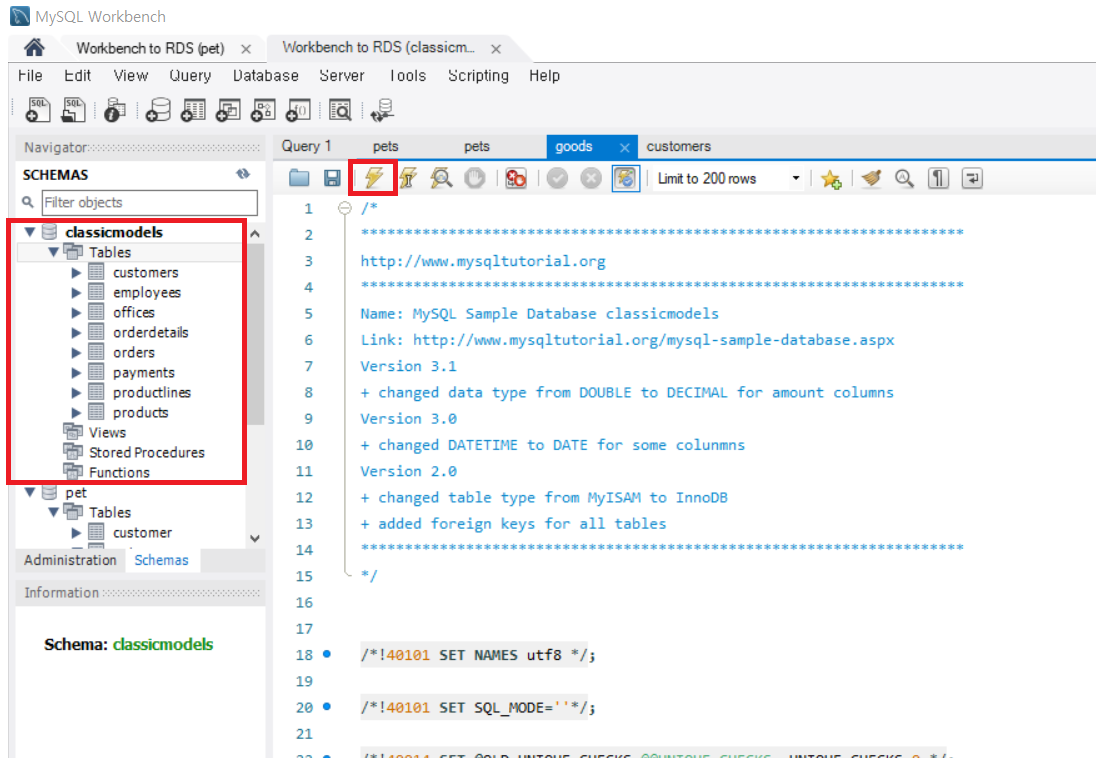Select Views under classicmodels
Viewport: 1096px width, 758px height.
[x=107, y=433]
